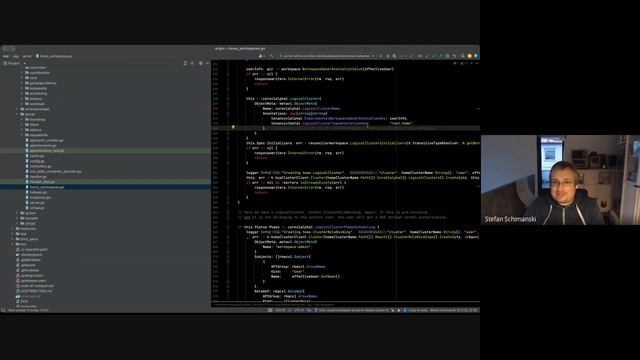
Task: Open CONTRIBUTING.md file
Action: coord(34,291)
